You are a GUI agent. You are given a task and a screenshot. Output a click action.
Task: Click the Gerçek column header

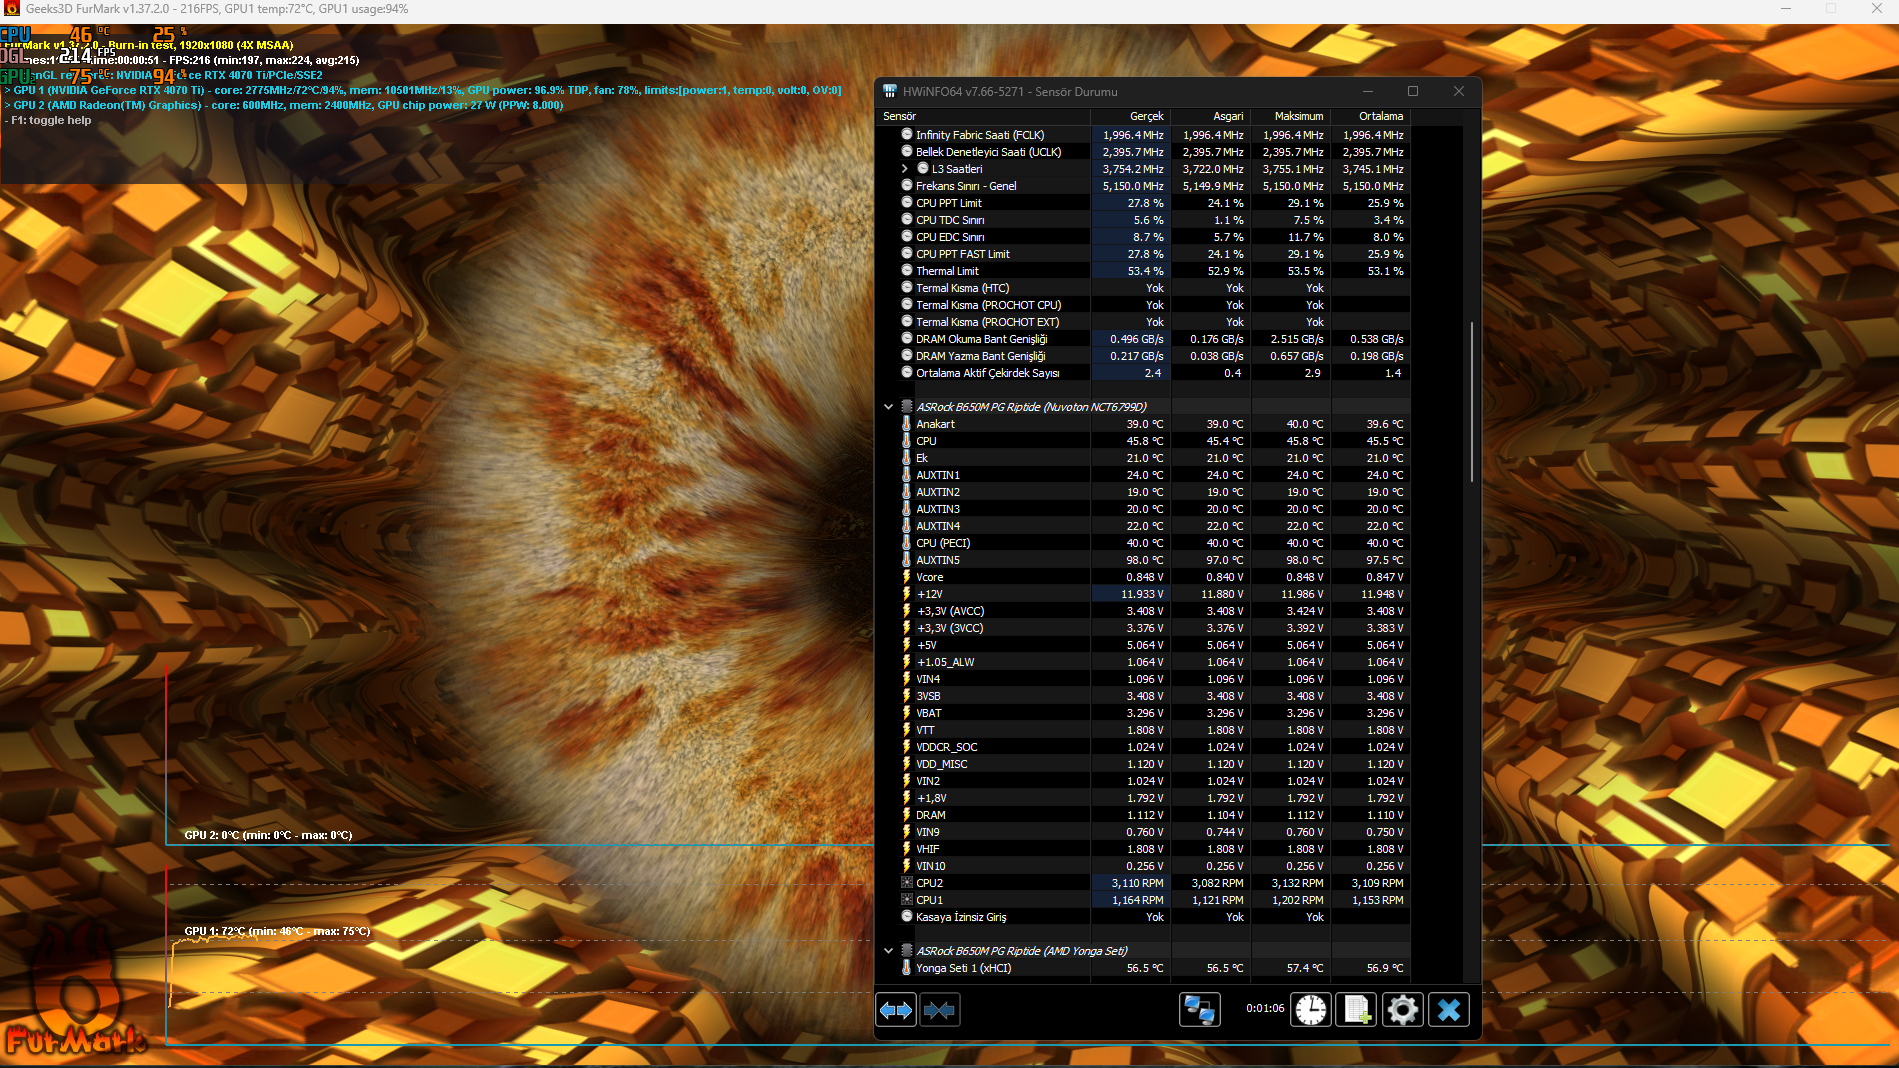click(1130, 116)
